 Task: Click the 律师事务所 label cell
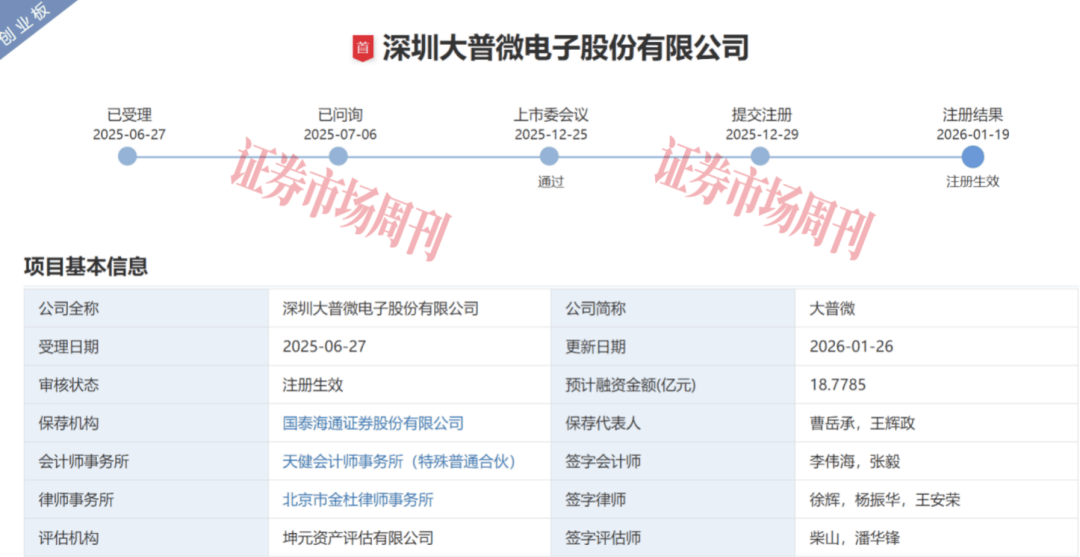click(x=146, y=500)
